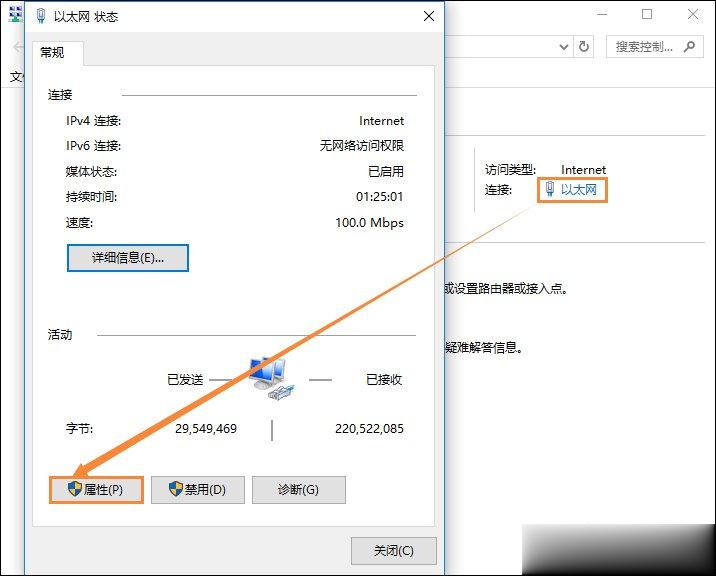Click the network activity computers icon

coord(271,379)
